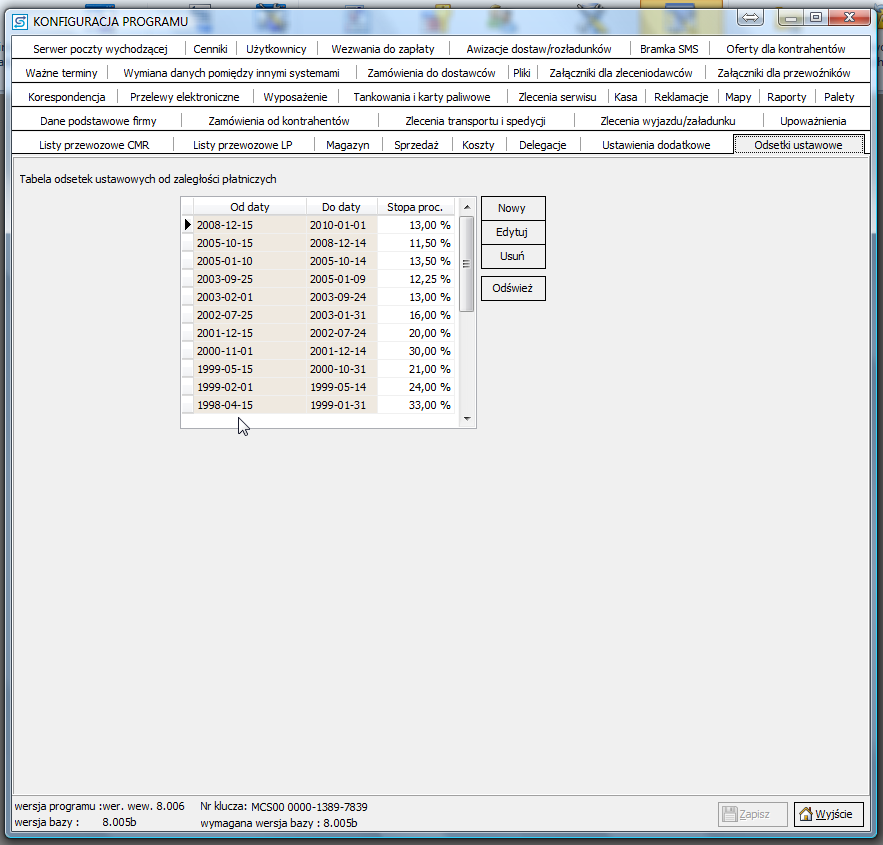The height and width of the screenshot is (845, 883).
Task: Open the Użytkownicy tab
Action: pyautogui.click(x=276, y=49)
